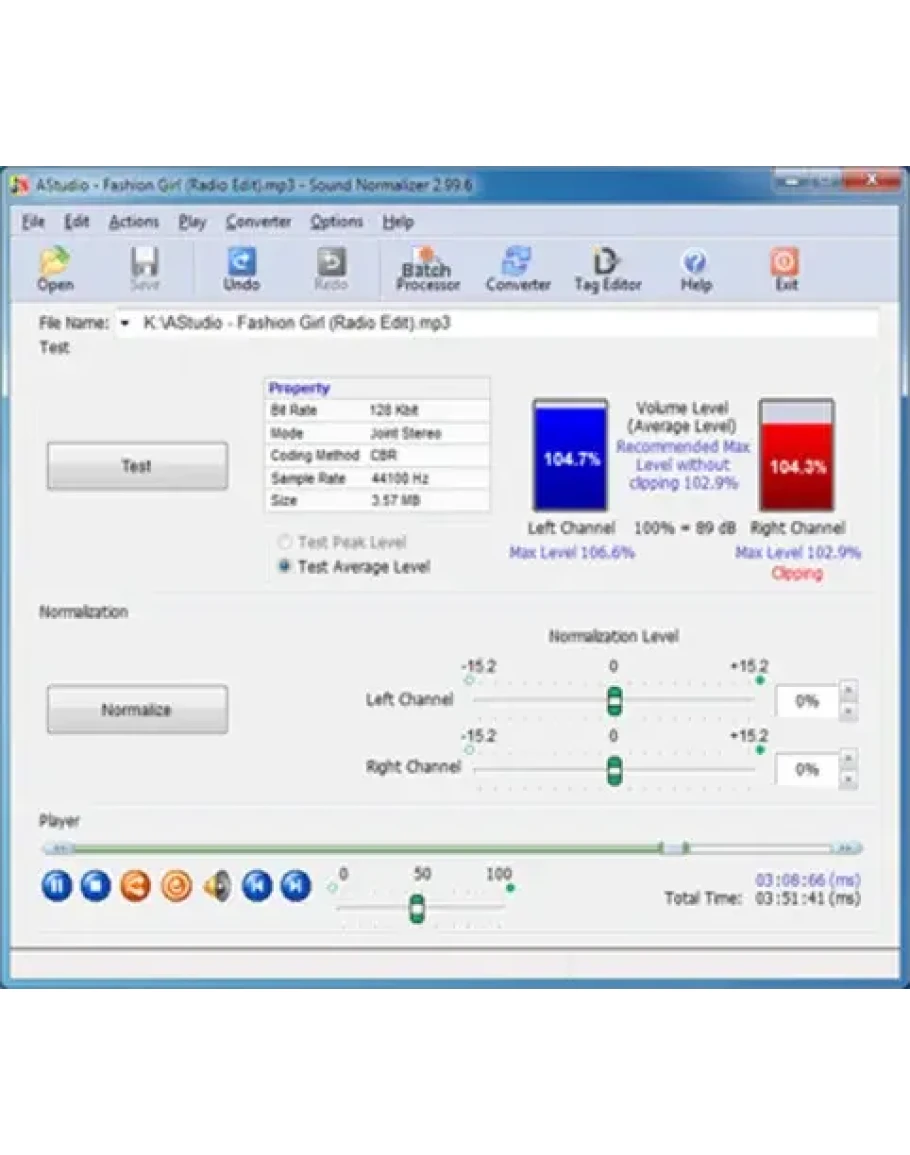
Task: Select the Test Peak Level radio button
Action: [x=285, y=542]
